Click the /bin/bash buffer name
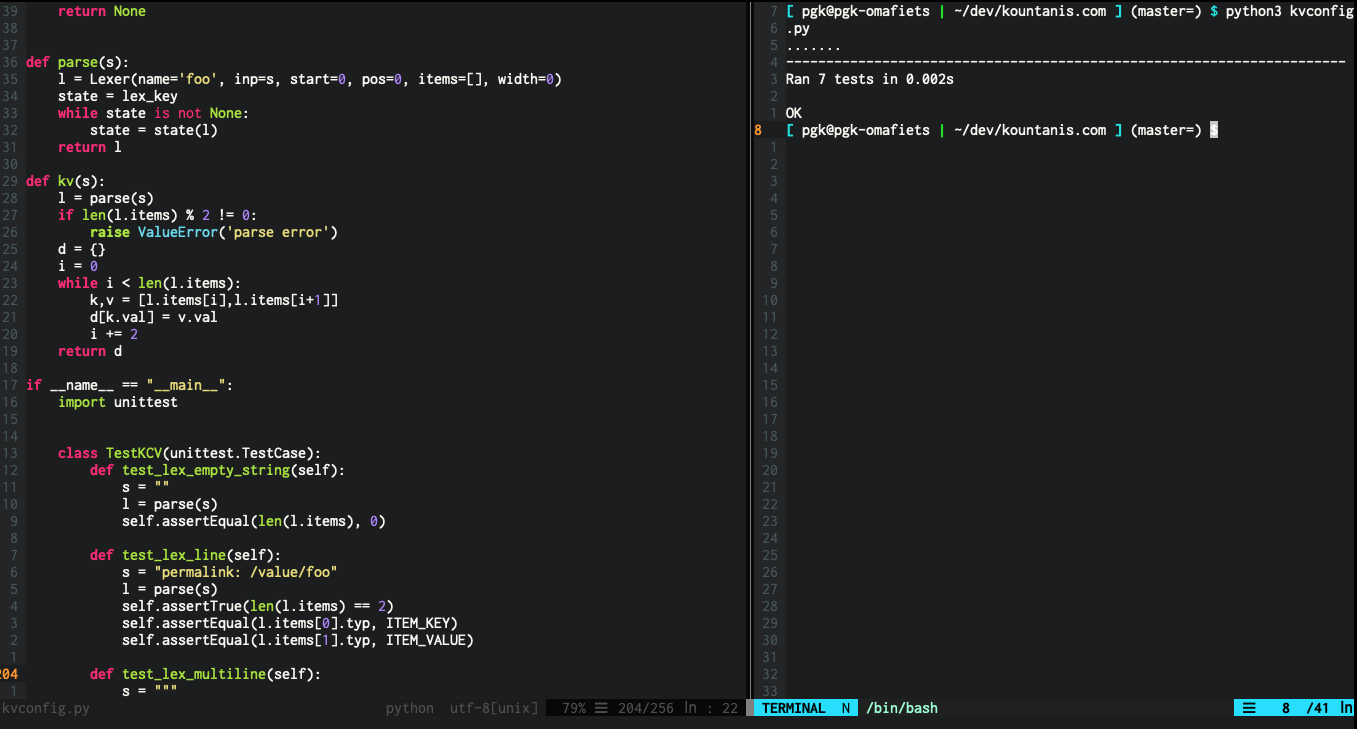1357x729 pixels. [902, 708]
